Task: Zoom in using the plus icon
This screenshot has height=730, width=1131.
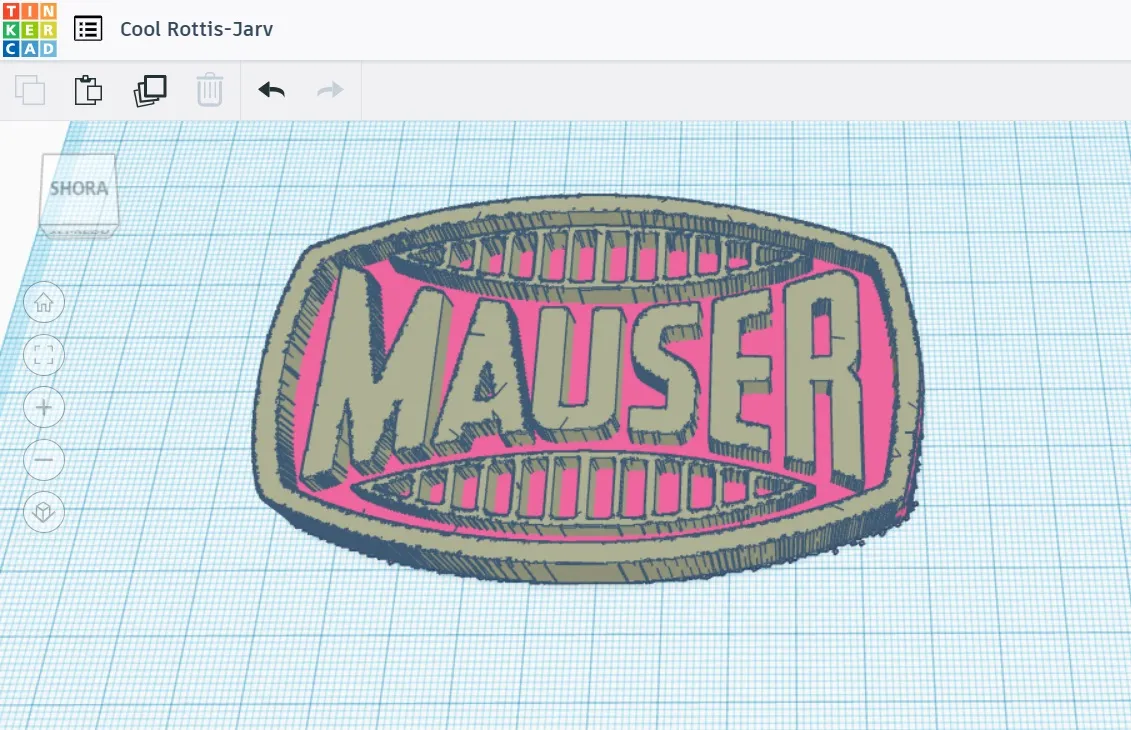Action: click(x=43, y=407)
